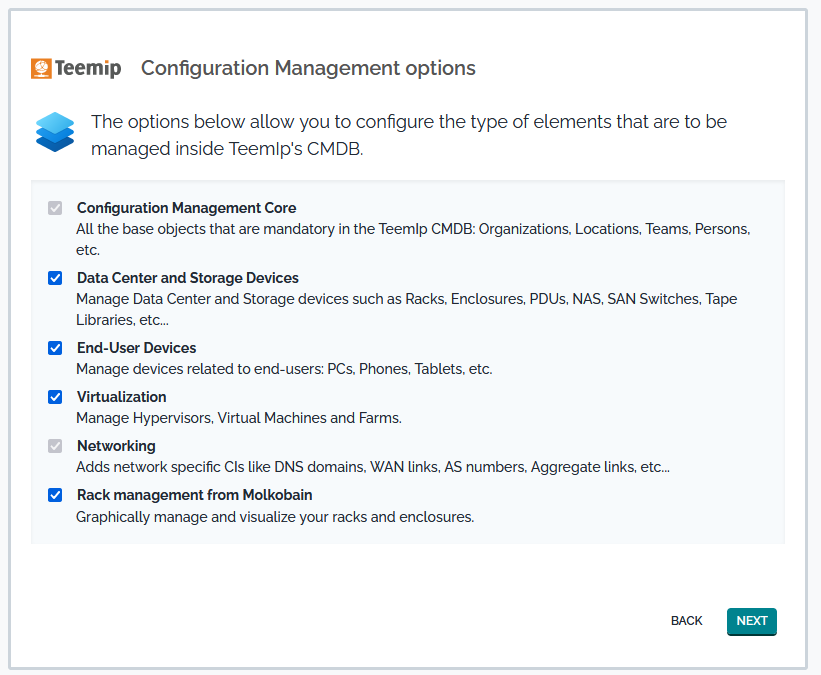
Task: Click the "Data Center and Storage Devices" label
Action: (x=187, y=278)
